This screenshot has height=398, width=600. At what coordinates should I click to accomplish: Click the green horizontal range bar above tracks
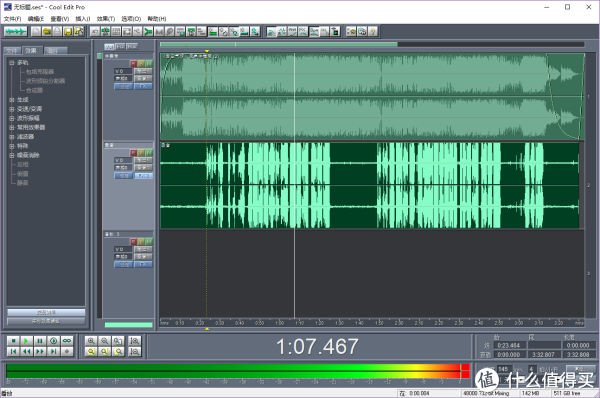tap(279, 44)
